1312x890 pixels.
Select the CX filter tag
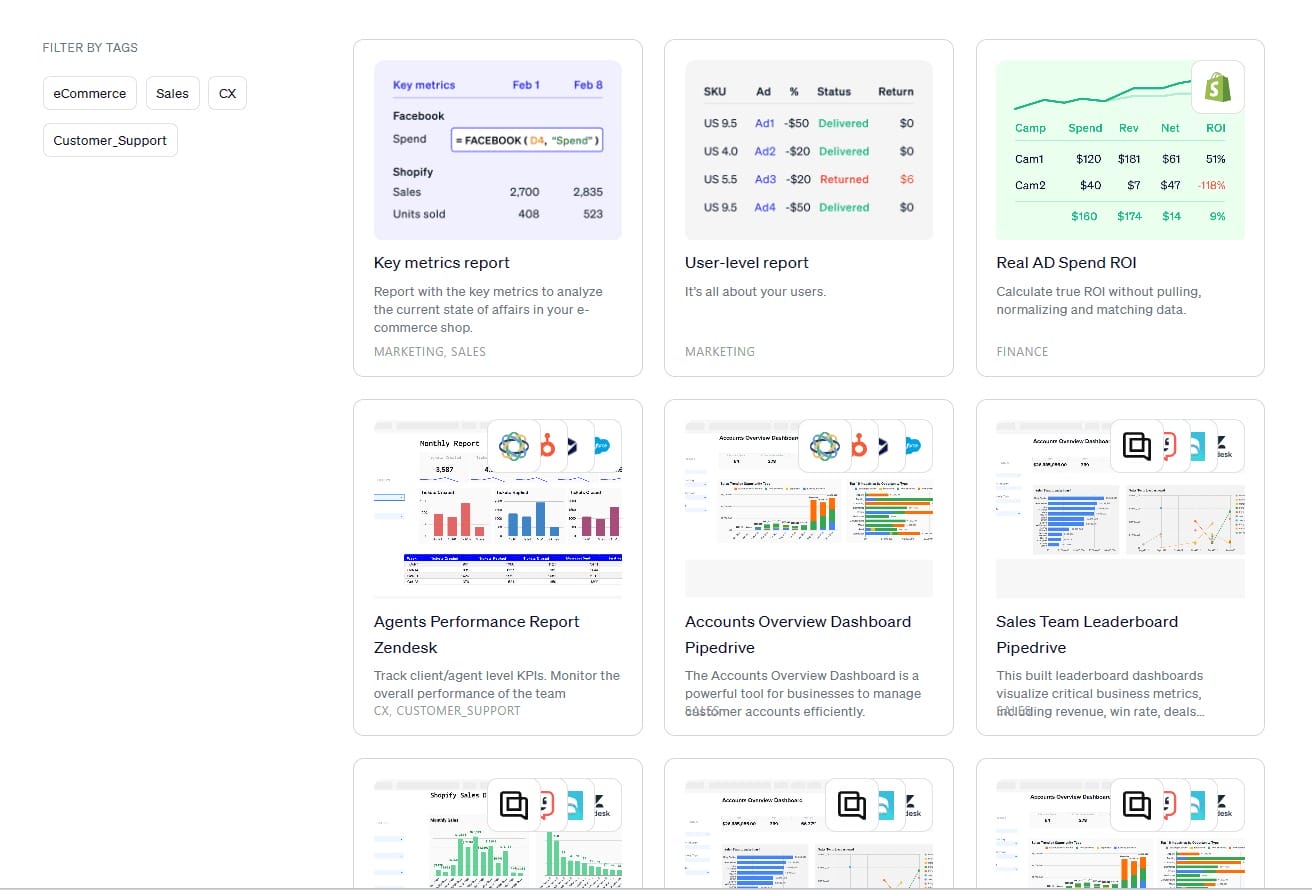[x=228, y=93]
